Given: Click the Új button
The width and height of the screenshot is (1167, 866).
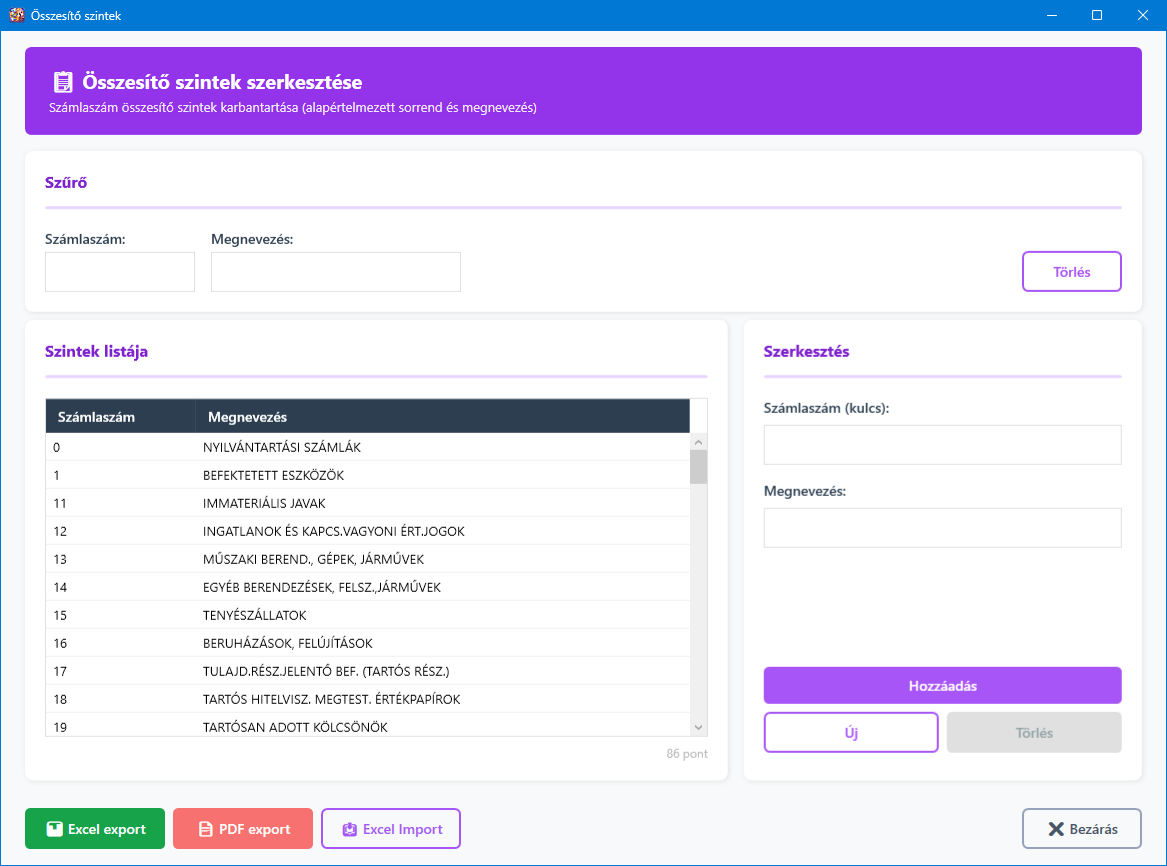Looking at the screenshot, I should (x=851, y=733).
